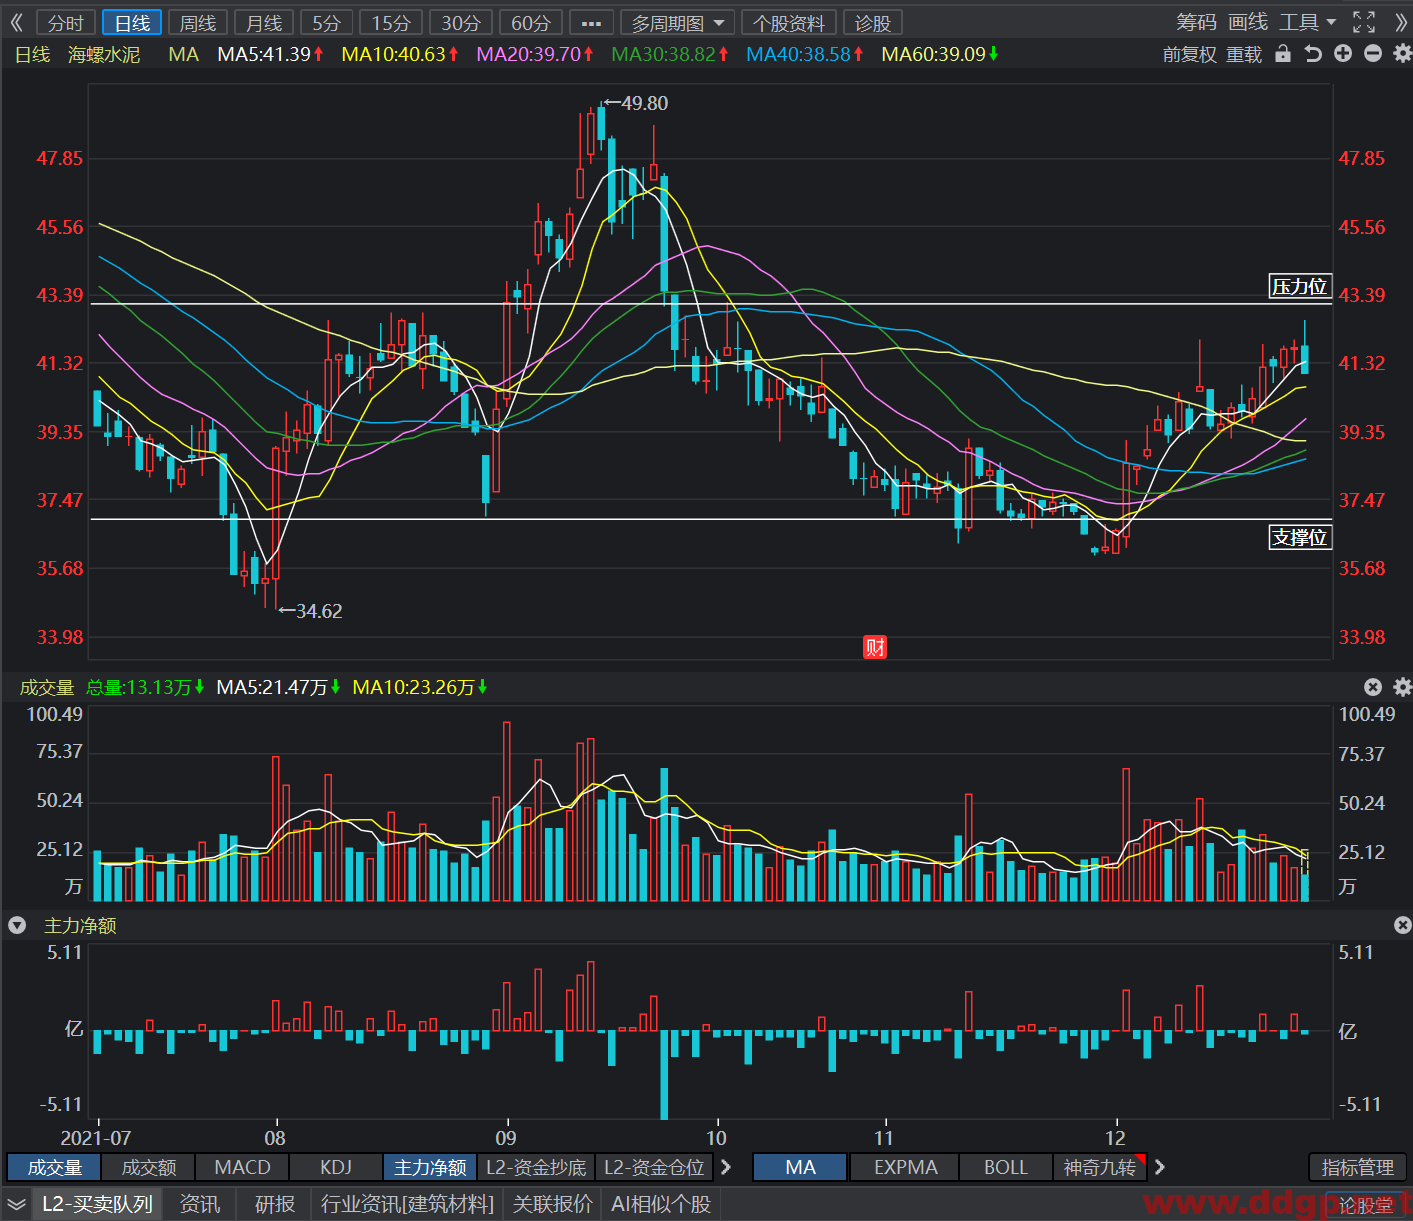The width and height of the screenshot is (1413, 1221).
Task: Open L2-买卖队列 tab
Action: 97,1204
